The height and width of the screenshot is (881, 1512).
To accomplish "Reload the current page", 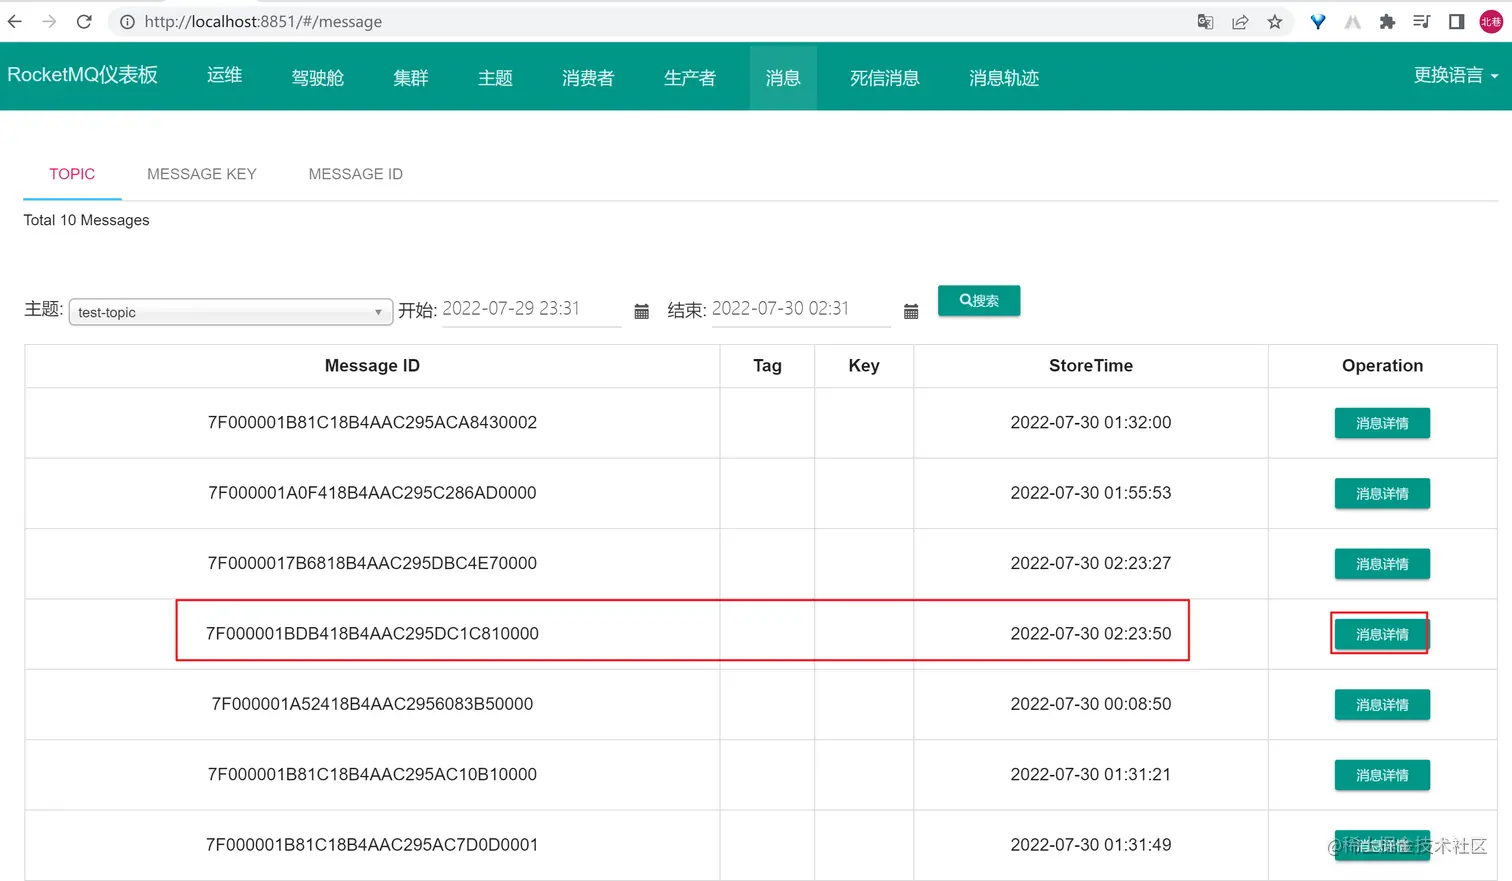I will tap(84, 21).
